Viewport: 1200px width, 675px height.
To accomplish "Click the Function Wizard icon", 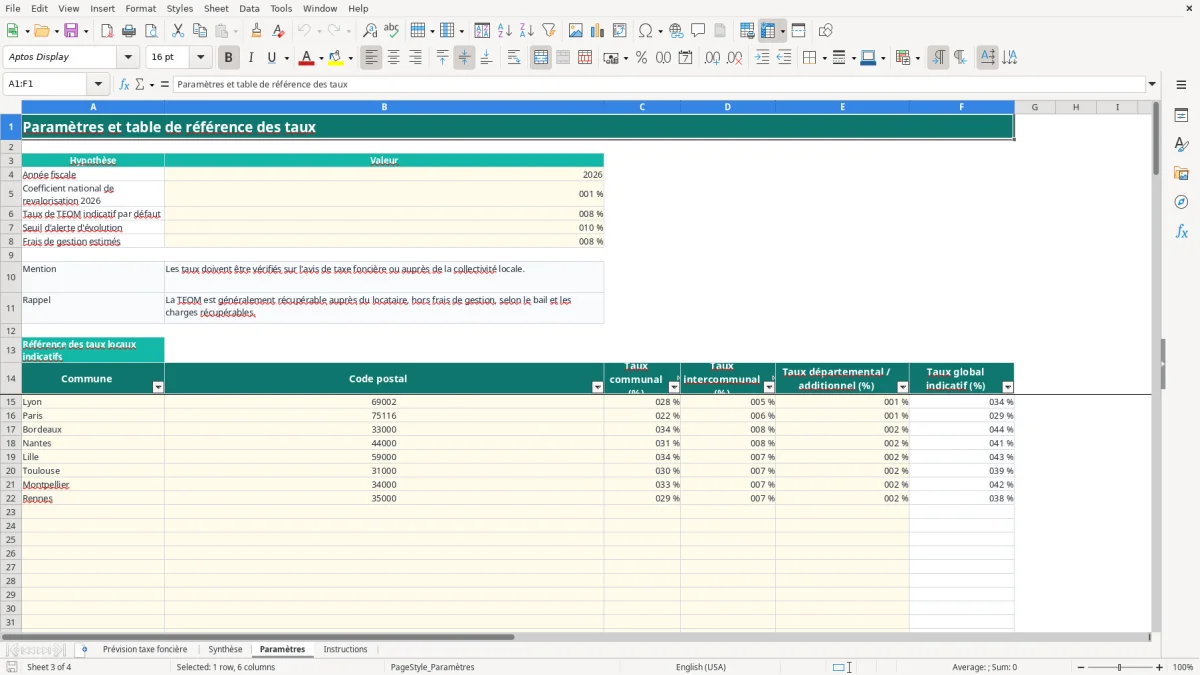I will click(125, 84).
